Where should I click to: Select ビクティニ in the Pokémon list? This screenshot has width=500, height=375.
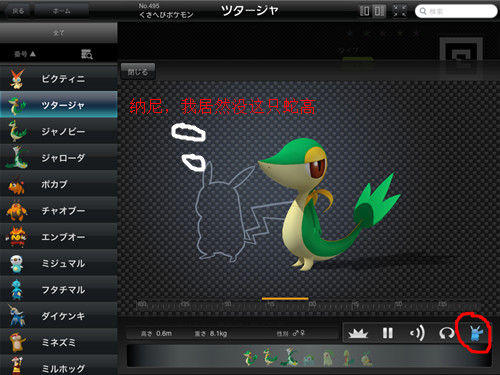point(59,79)
